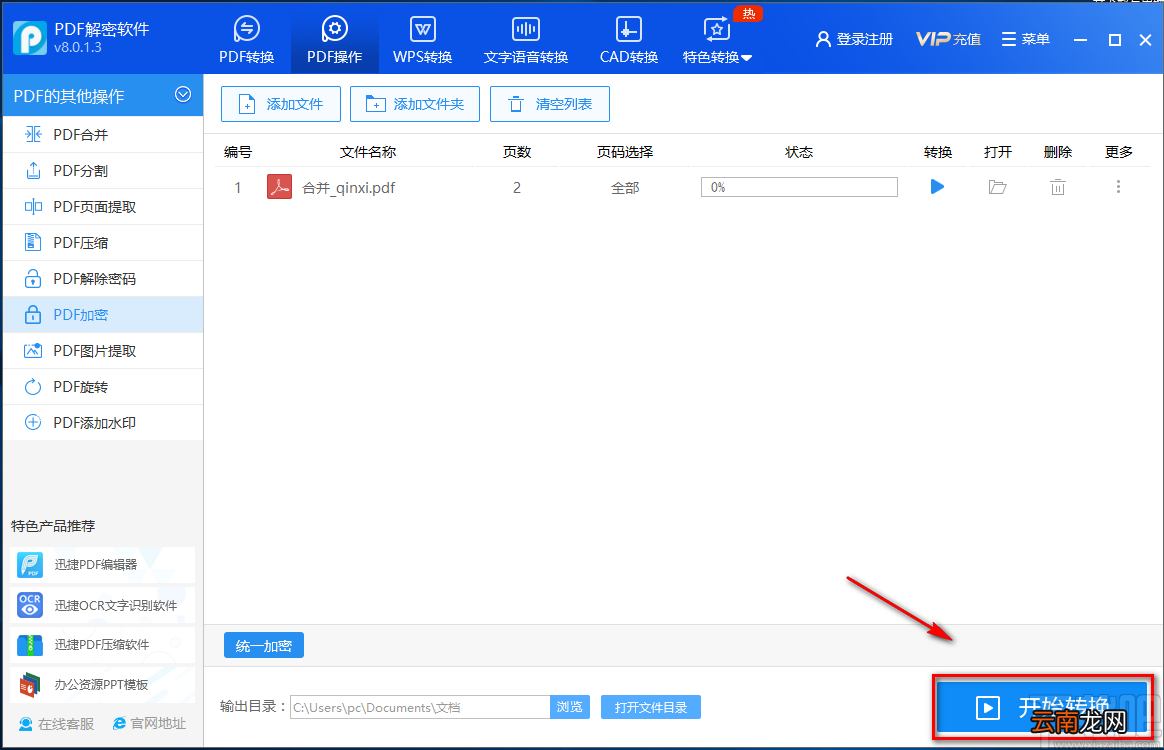Select PDF压缩 in the sidebar

(x=103, y=243)
